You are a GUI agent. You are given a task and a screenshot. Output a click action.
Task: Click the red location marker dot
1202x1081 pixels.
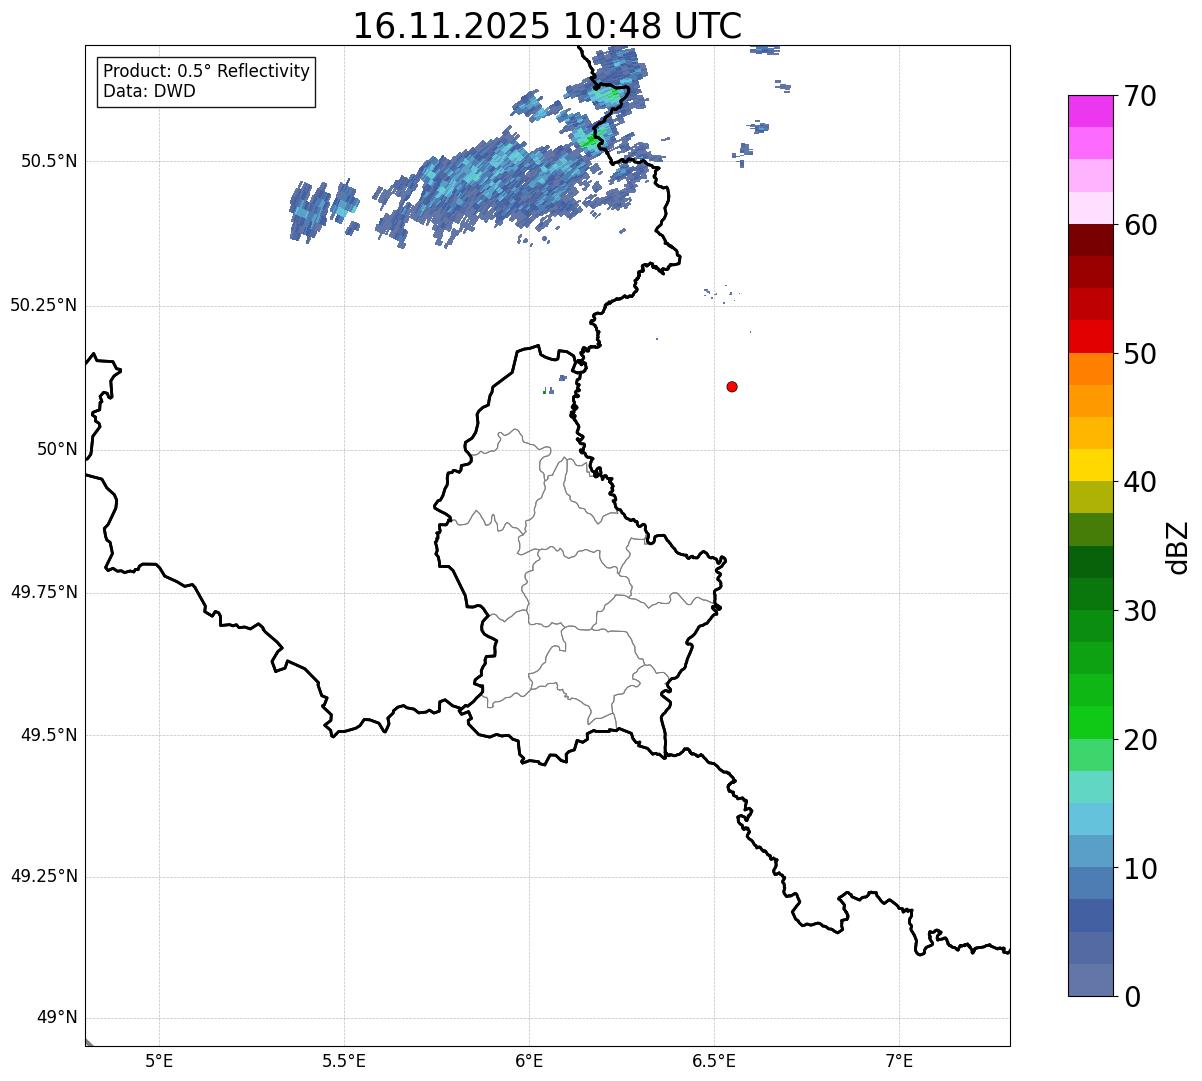[x=732, y=386]
